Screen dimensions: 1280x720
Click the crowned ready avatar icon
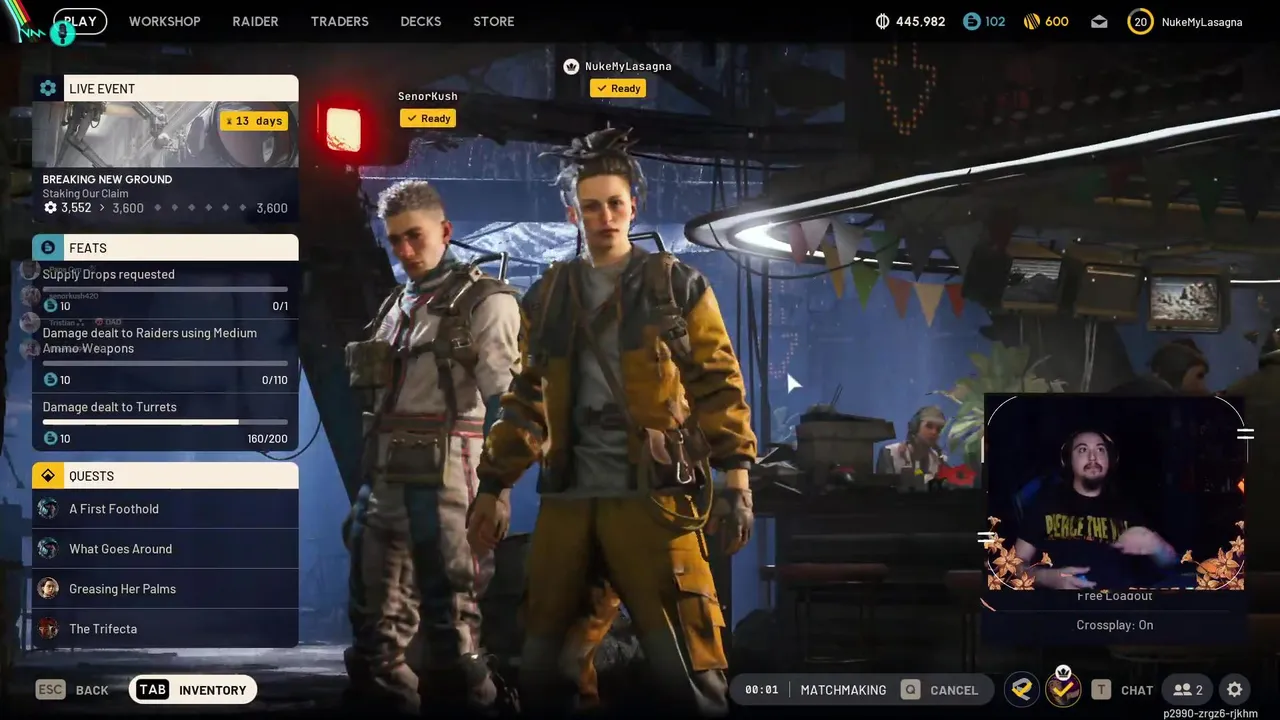[1063, 688]
